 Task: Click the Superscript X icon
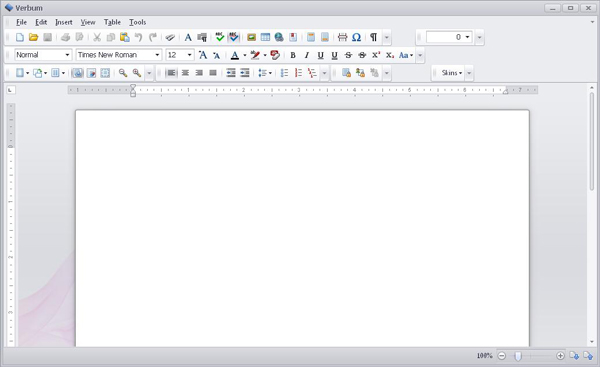click(x=376, y=55)
